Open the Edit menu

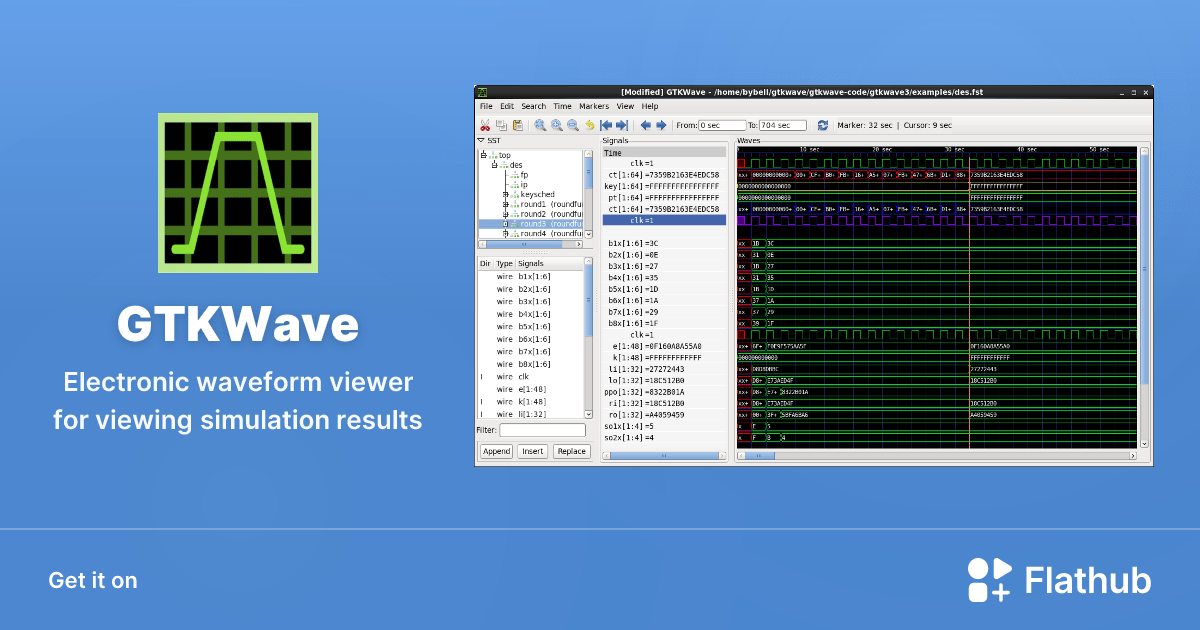(507, 106)
